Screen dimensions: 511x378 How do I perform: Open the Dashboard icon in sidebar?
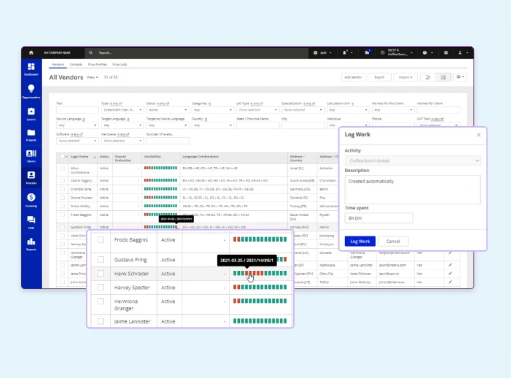31,69
